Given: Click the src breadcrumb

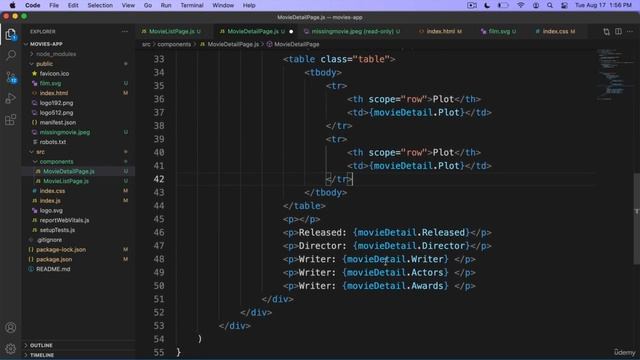Looking at the screenshot, I should coord(146,44).
